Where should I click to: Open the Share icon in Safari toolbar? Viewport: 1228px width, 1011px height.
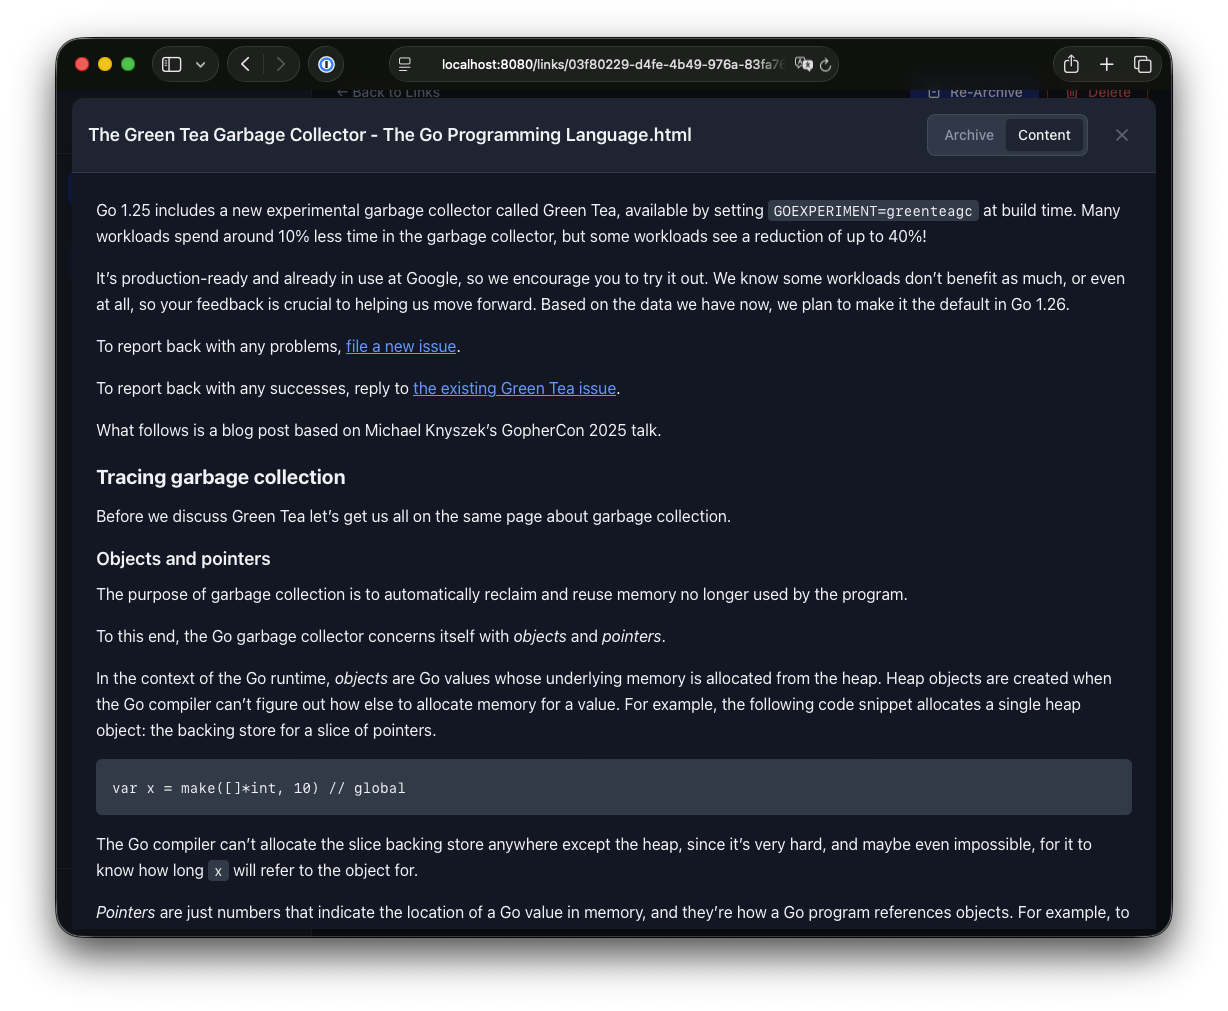pyautogui.click(x=1071, y=64)
